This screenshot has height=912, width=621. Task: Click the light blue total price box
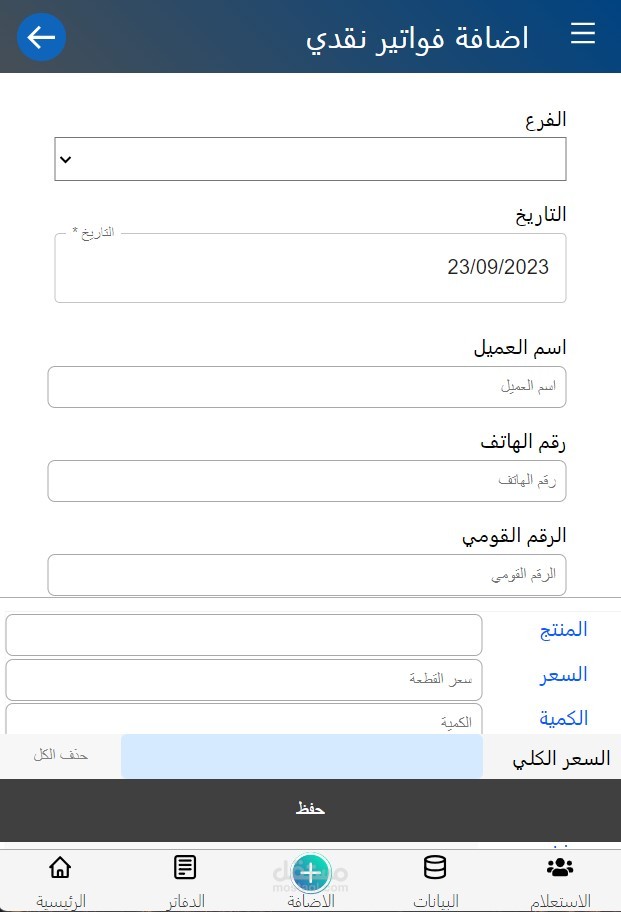click(x=302, y=756)
